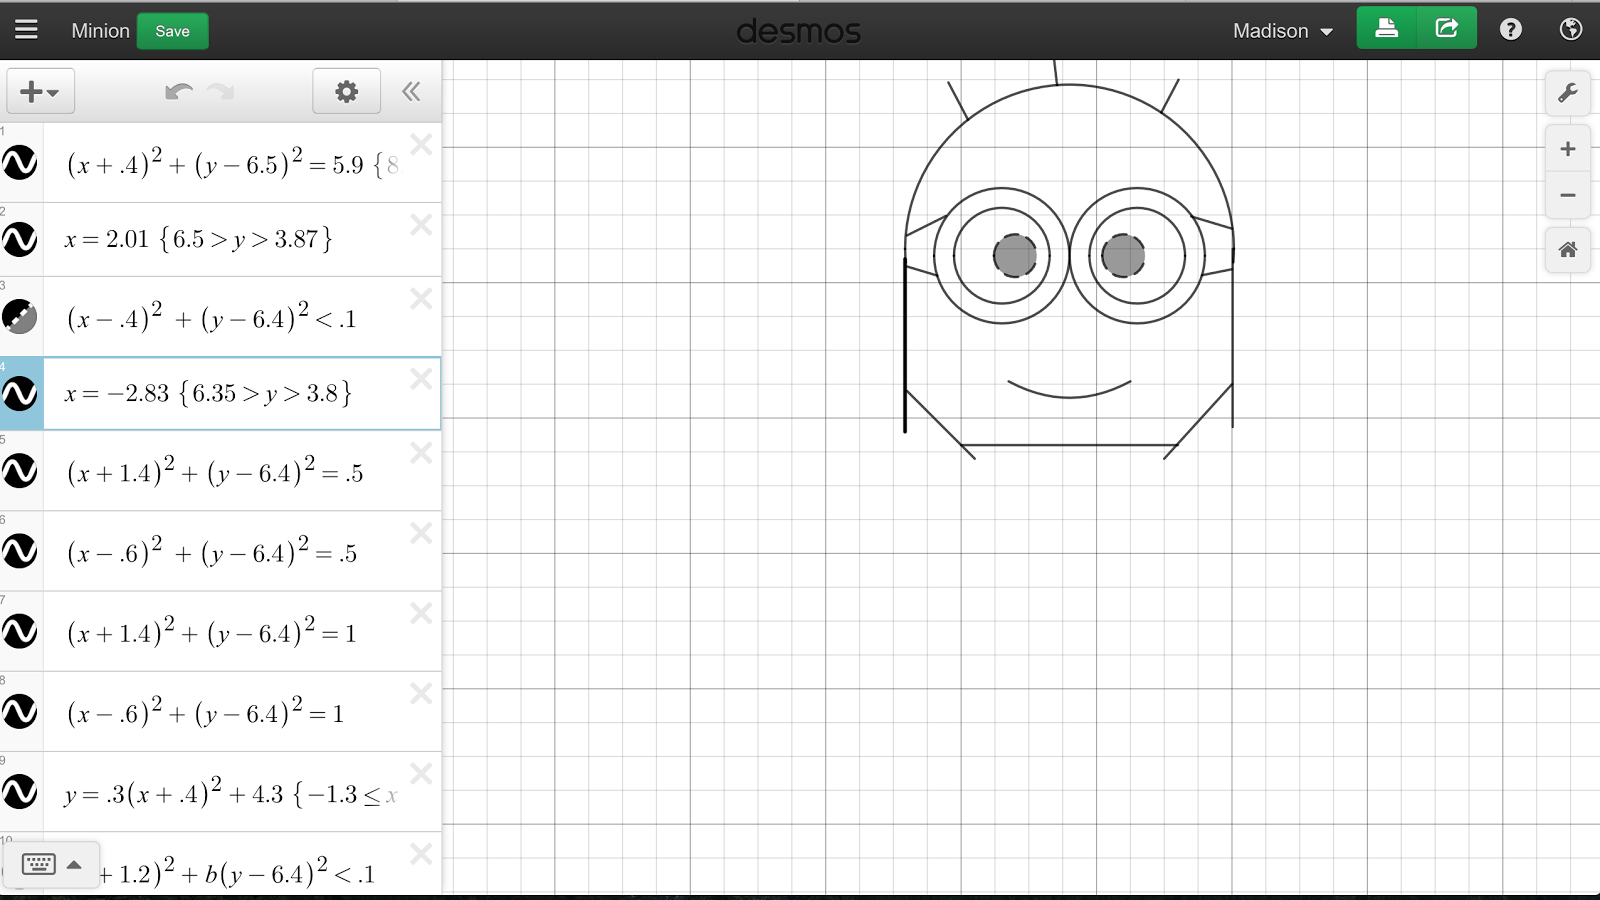This screenshot has width=1600, height=900.
Task: Open the language globe icon
Action: (x=1571, y=30)
